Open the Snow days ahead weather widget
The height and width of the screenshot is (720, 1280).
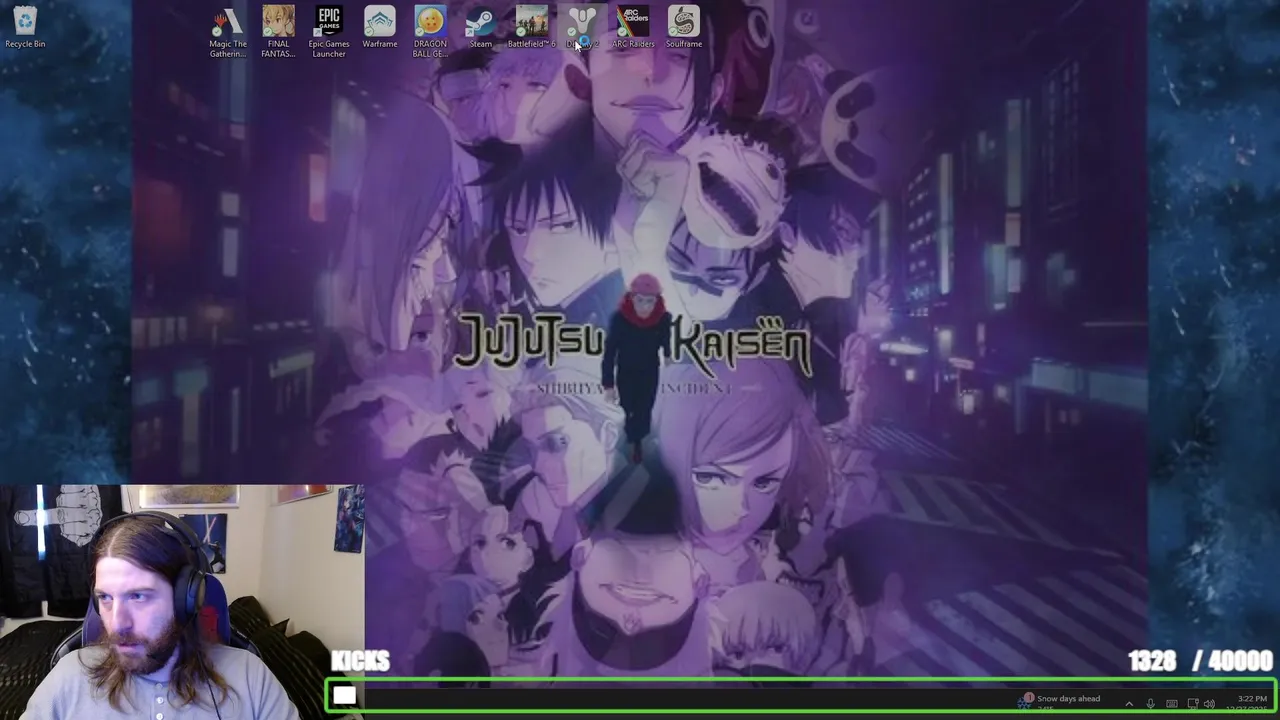click(x=1060, y=702)
